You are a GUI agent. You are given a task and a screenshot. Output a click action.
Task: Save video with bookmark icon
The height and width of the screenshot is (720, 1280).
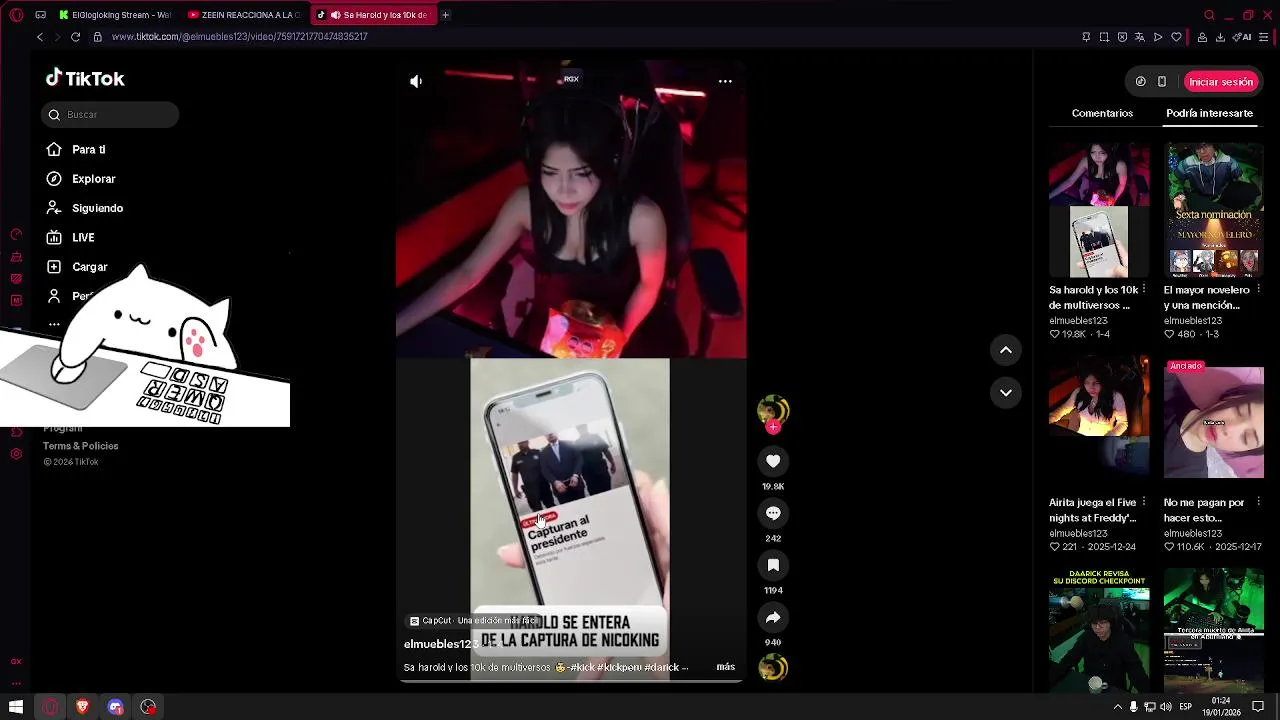(x=773, y=565)
